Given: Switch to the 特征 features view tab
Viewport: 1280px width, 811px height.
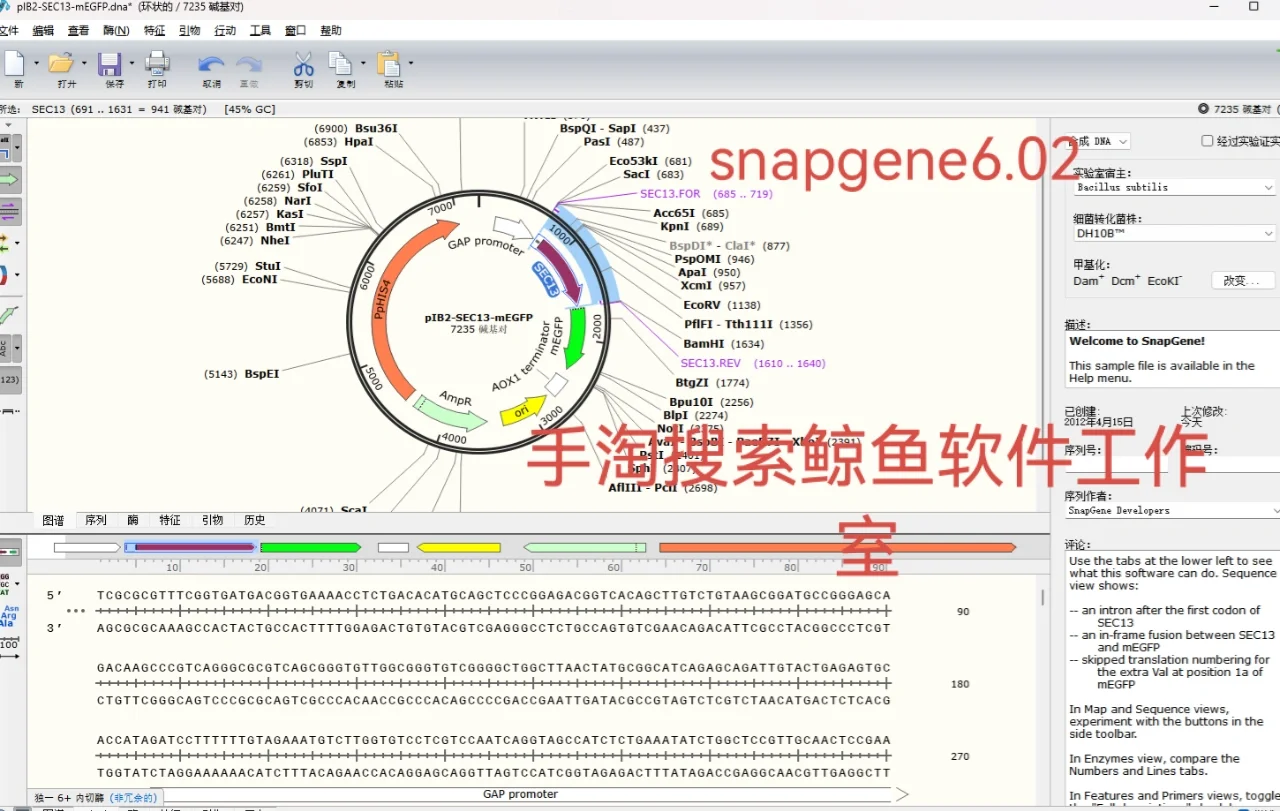Looking at the screenshot, I should 170,520.
